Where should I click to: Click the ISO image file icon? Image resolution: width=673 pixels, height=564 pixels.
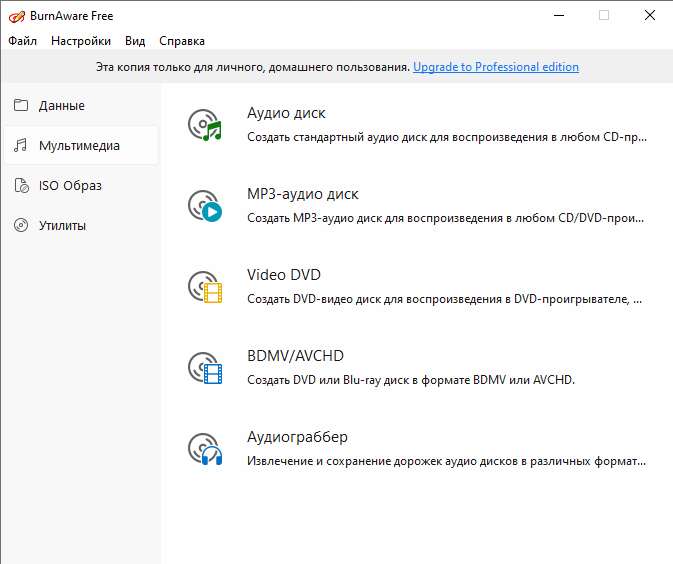tap(21, 185)
